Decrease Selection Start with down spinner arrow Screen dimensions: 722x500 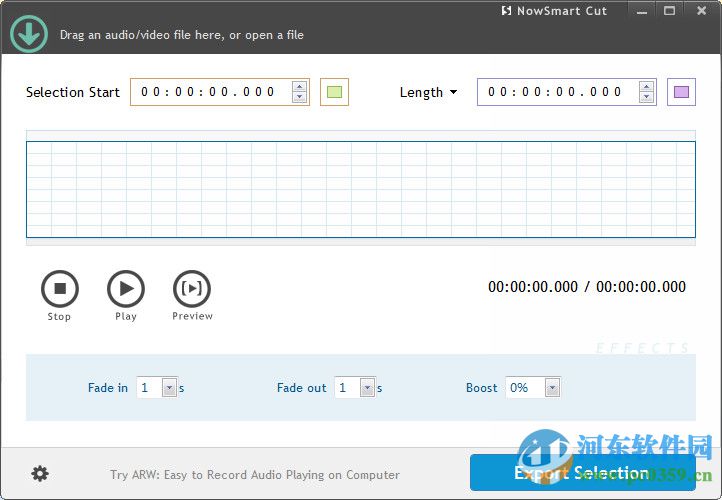299,97
